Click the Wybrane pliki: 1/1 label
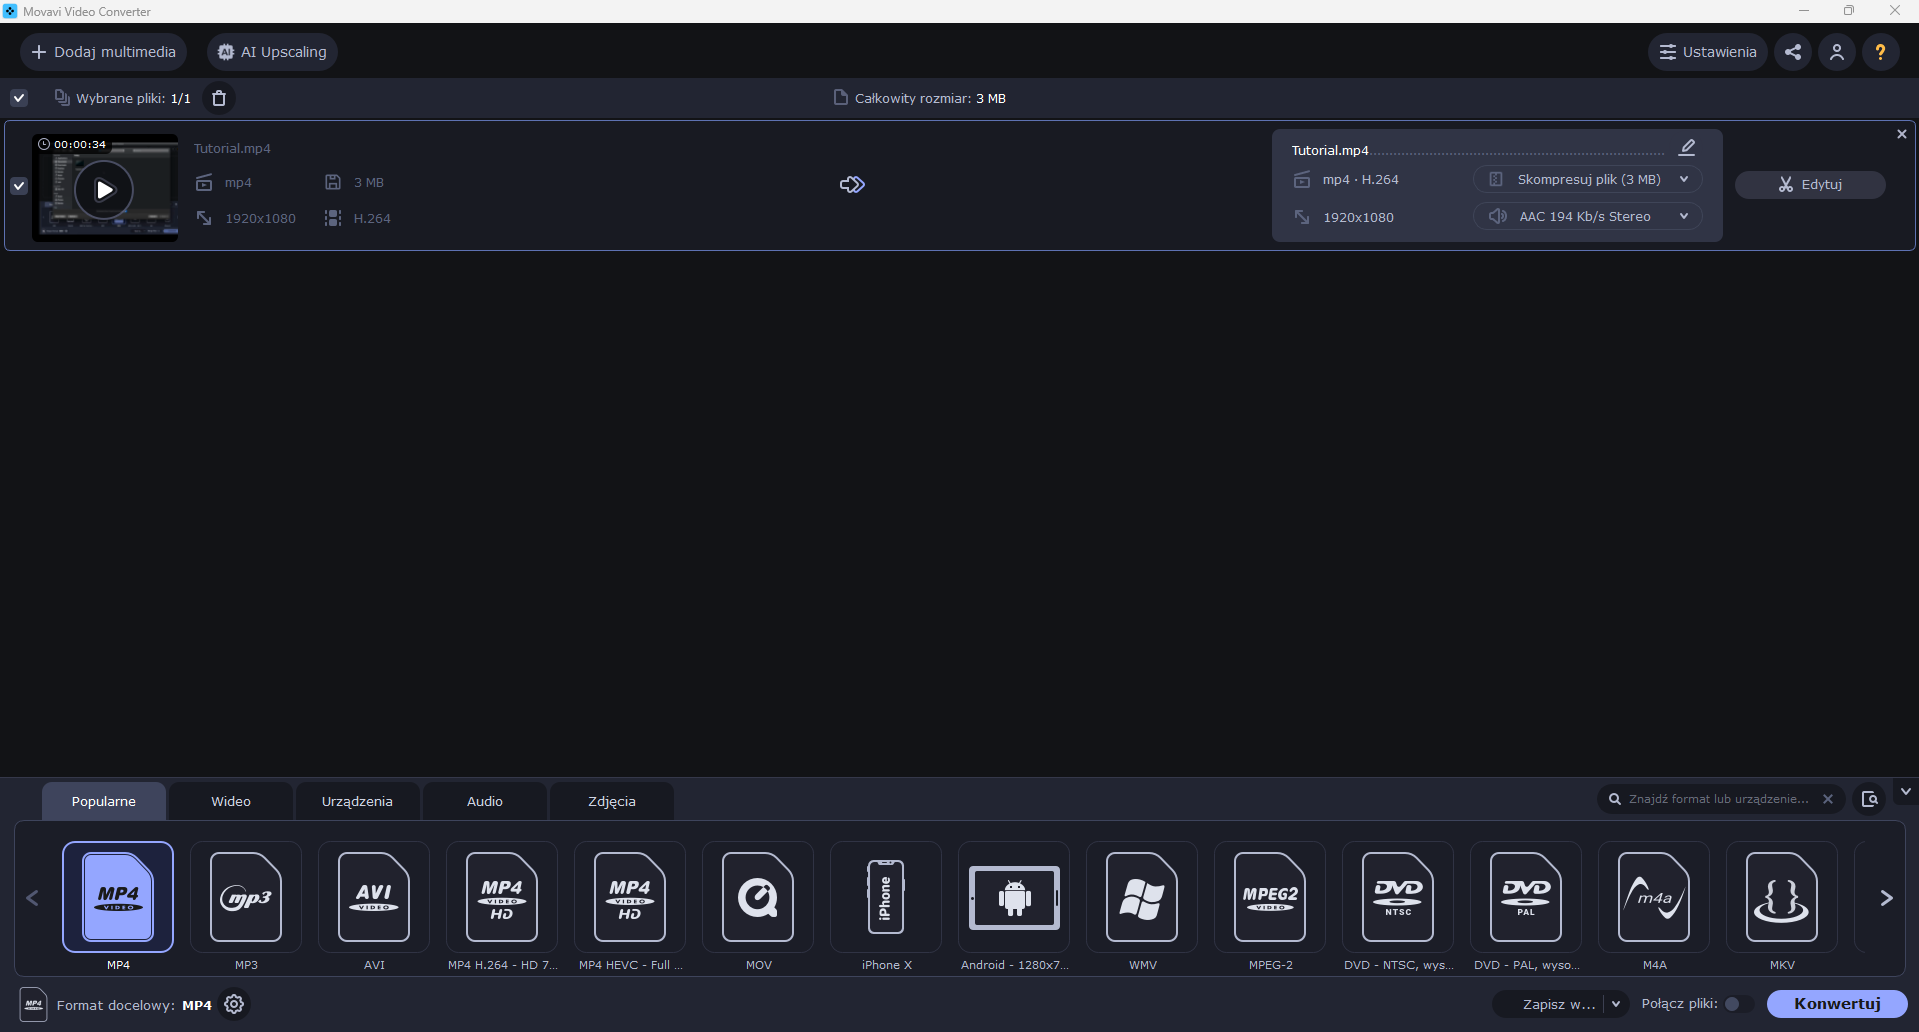This screenshot has height=1032, width=1919. [x=133, y=98]
